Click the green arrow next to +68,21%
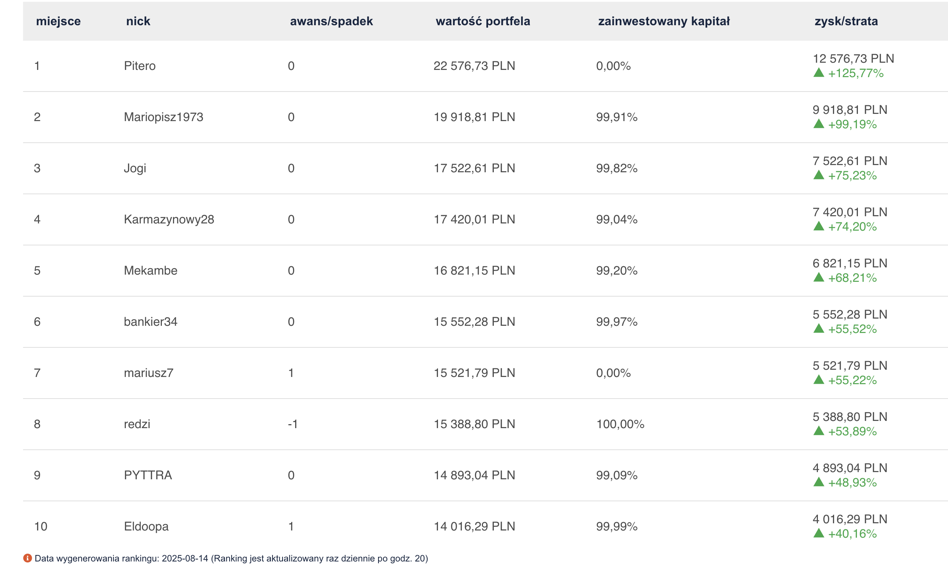This screenshot has height=573, width=948. (x=819, y=277)
